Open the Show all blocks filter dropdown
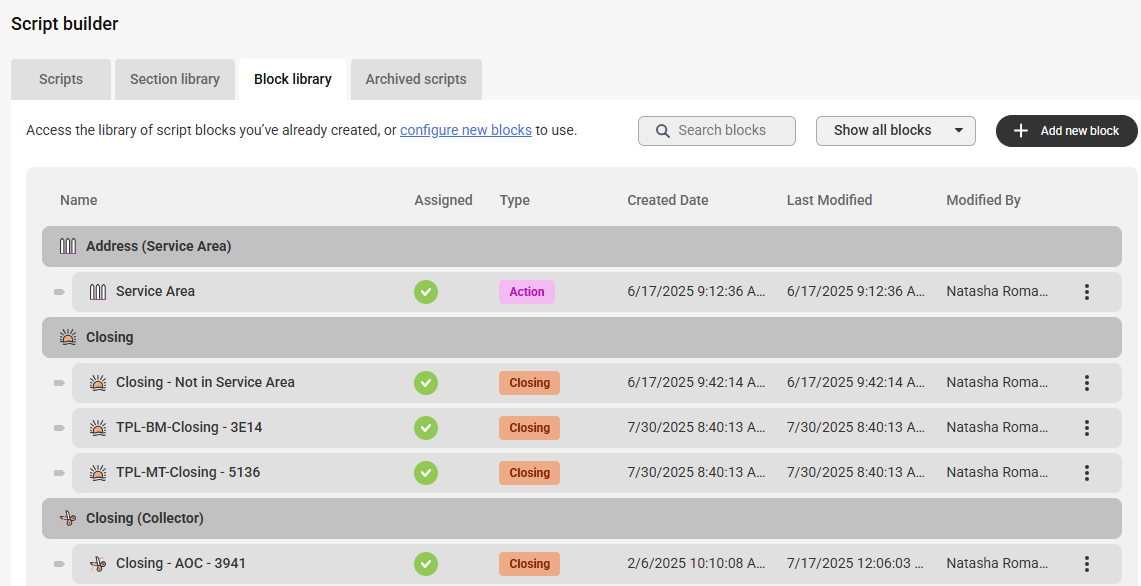This screenshot has height=586, width=1141. [895, 131]
